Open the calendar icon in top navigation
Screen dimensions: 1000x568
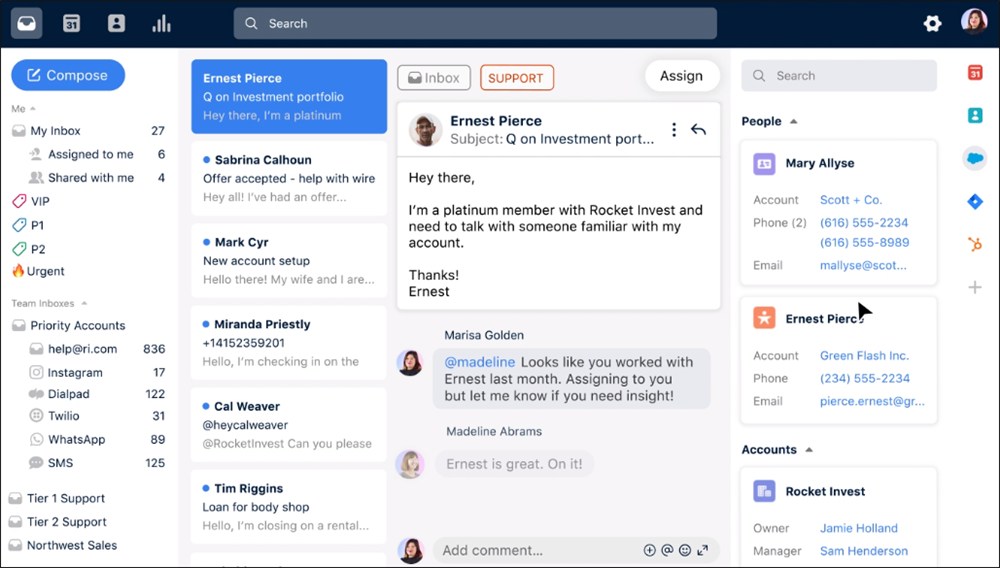pyautogui.click(x=71, y=24)
